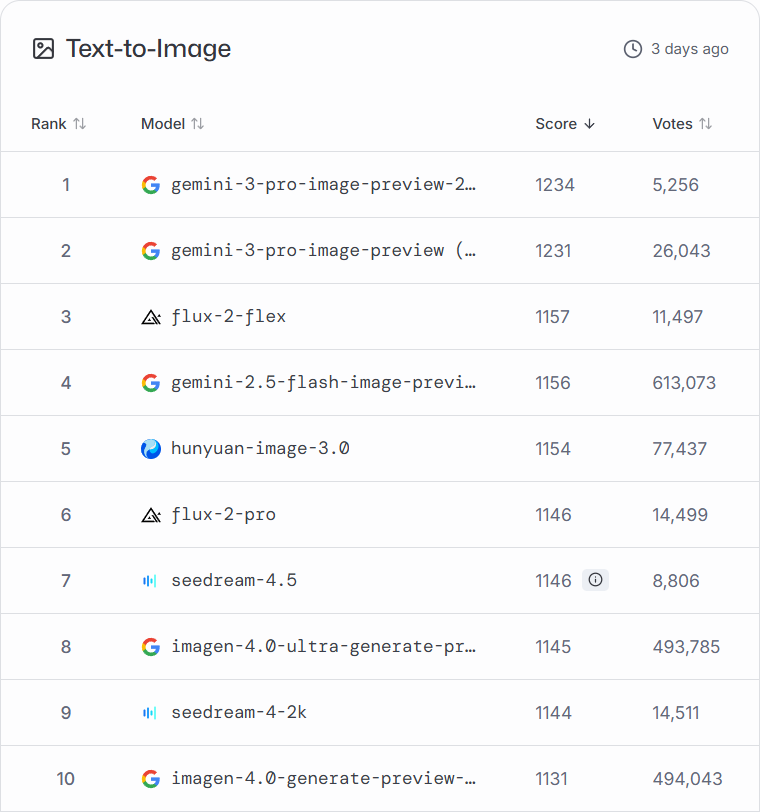
Task: Click the Flux logo beside flux-2-pro
Action: click(x=151, y=515)
